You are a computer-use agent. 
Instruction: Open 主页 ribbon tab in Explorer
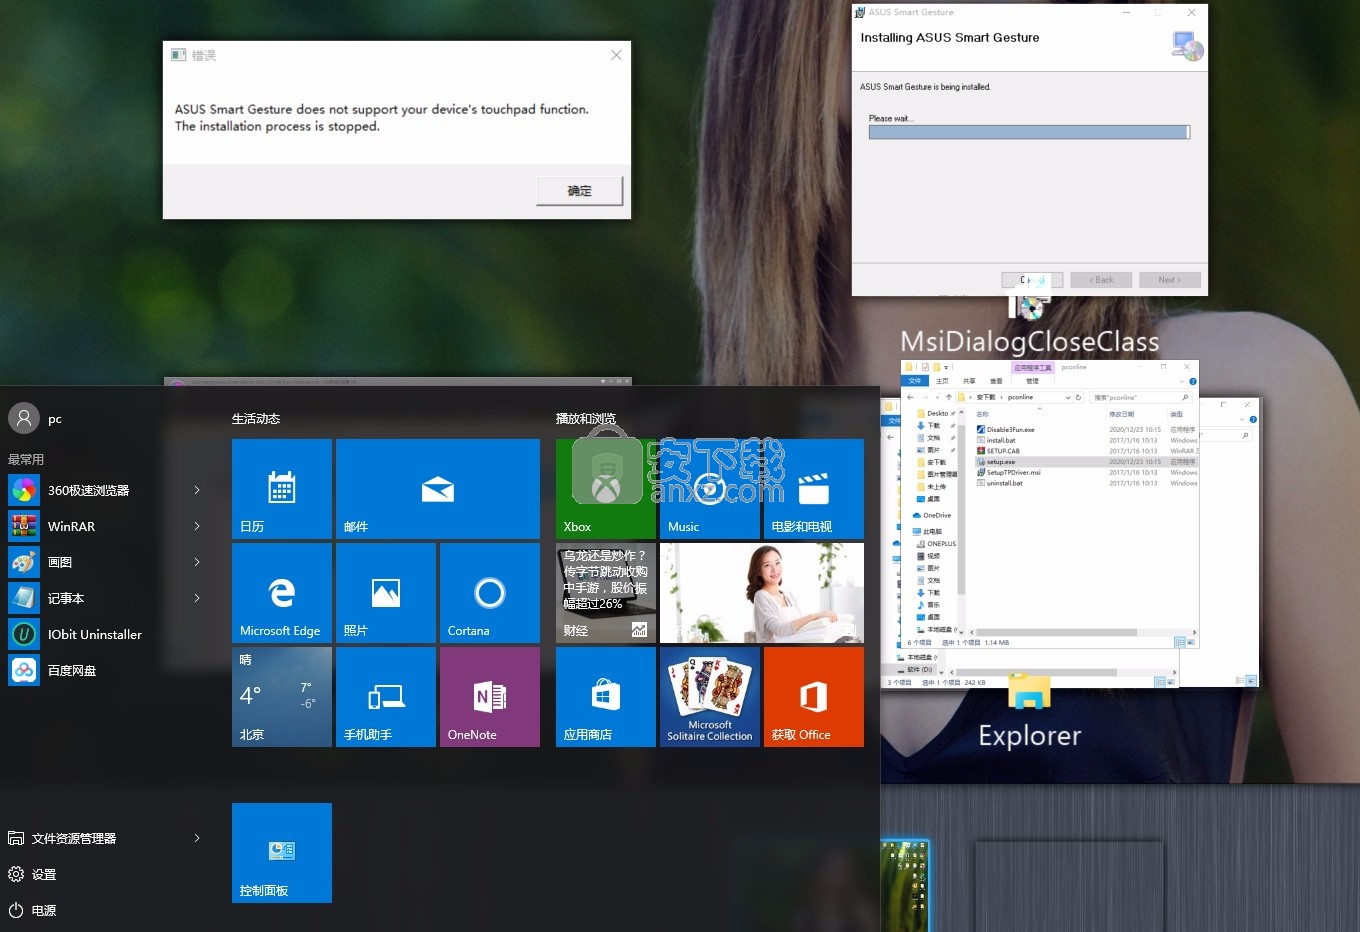coord(942,381)
